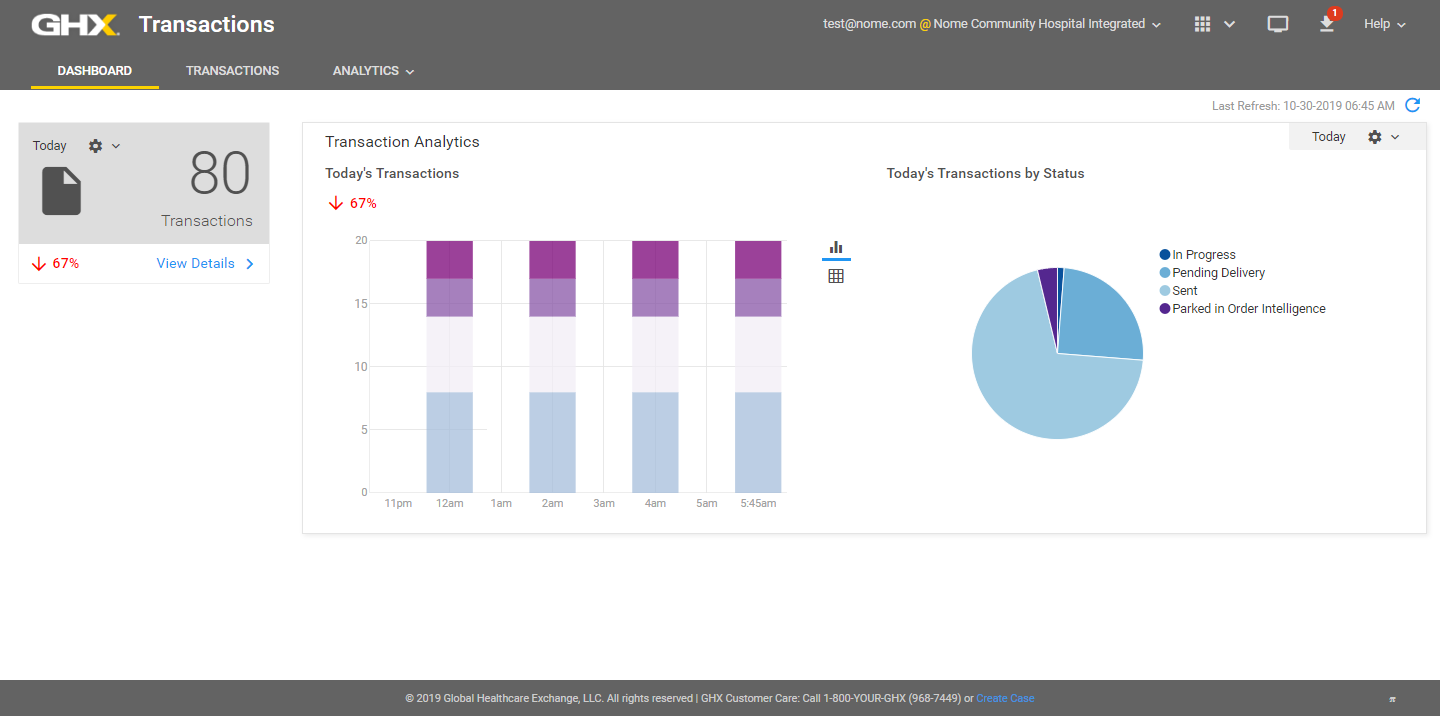Click the In Progress legend color dot
1440x716 pixels.
click(x=1165, y=255)
